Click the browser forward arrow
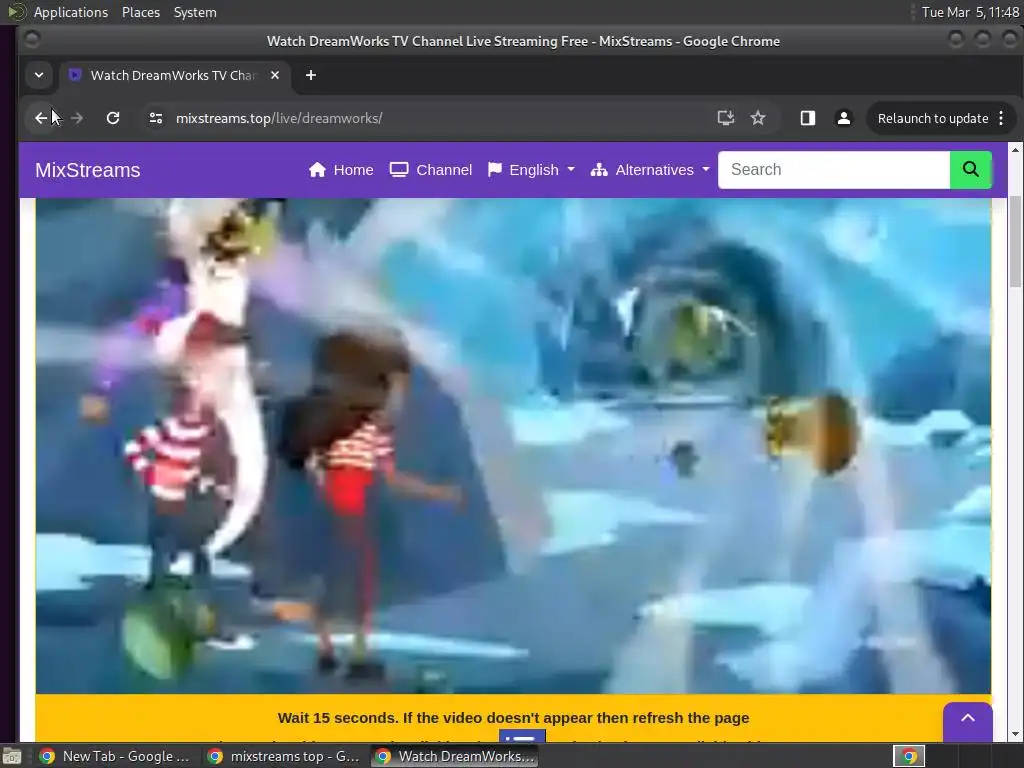Viewport: 1024px width, 768px height. point(76,118)
